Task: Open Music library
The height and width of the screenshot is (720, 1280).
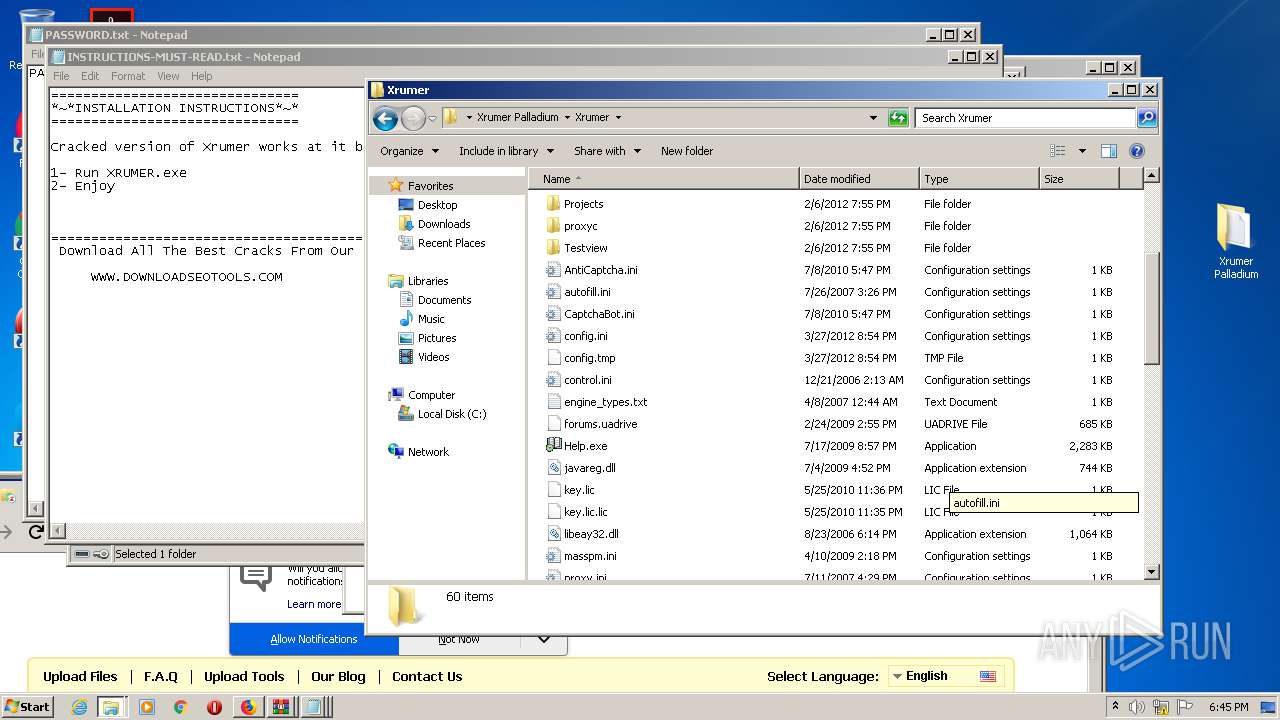Action: (x=431, y=319)
